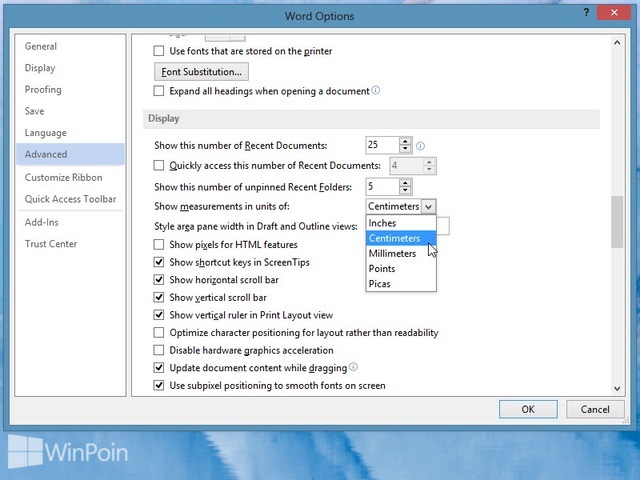Click scrollbar up arrow in options pane
The image size is (640, 480).
pos(617,42)
